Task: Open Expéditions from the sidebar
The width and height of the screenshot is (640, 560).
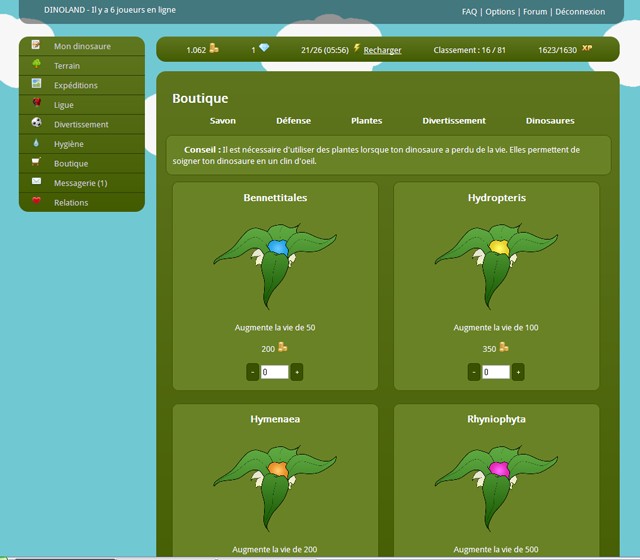Action: (x=82, y=85)
